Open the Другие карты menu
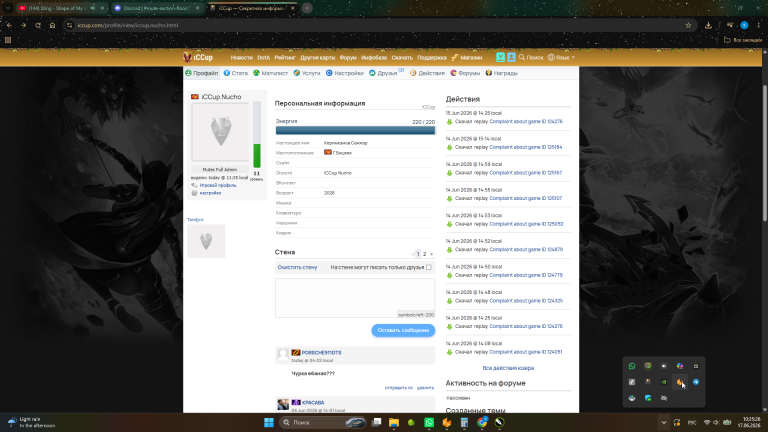Screen dimensions: 768x432 point(317,58)
